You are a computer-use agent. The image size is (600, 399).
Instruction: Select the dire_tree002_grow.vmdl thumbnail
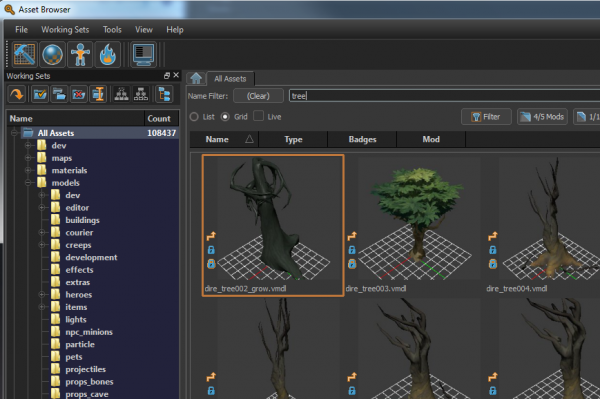(273, 226)
